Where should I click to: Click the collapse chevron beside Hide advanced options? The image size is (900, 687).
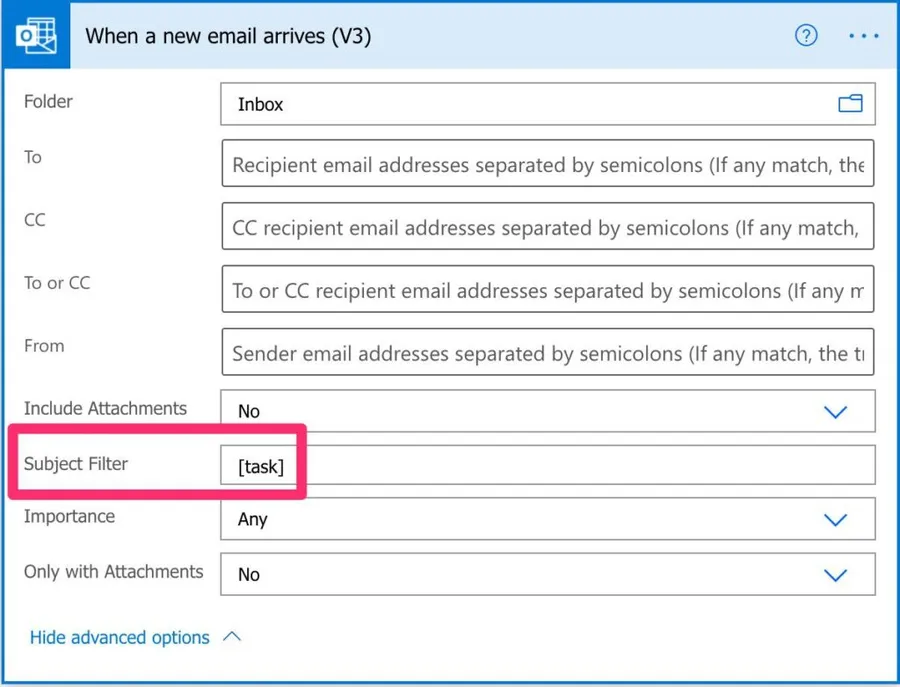tap(232, 637)
